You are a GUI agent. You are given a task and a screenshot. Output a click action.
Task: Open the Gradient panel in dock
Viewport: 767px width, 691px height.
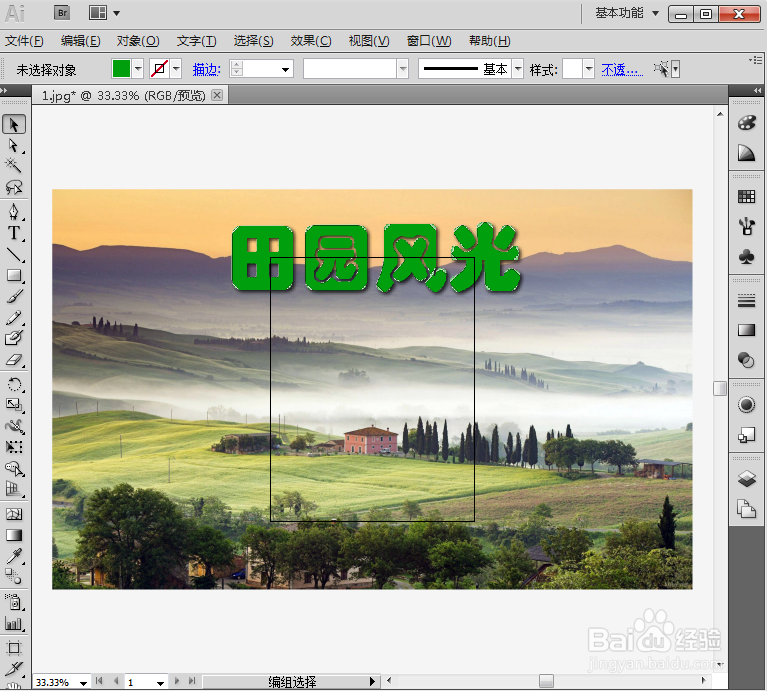[746, 330]
